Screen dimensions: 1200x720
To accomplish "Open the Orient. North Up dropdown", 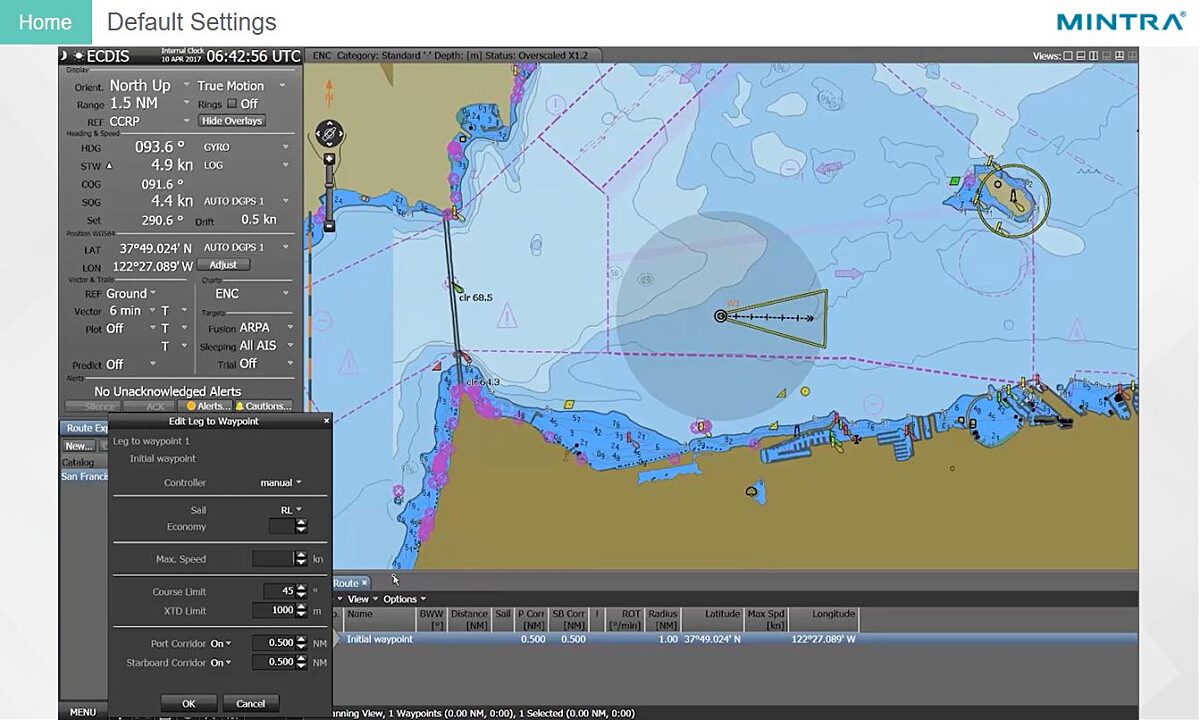I will 147,86.
